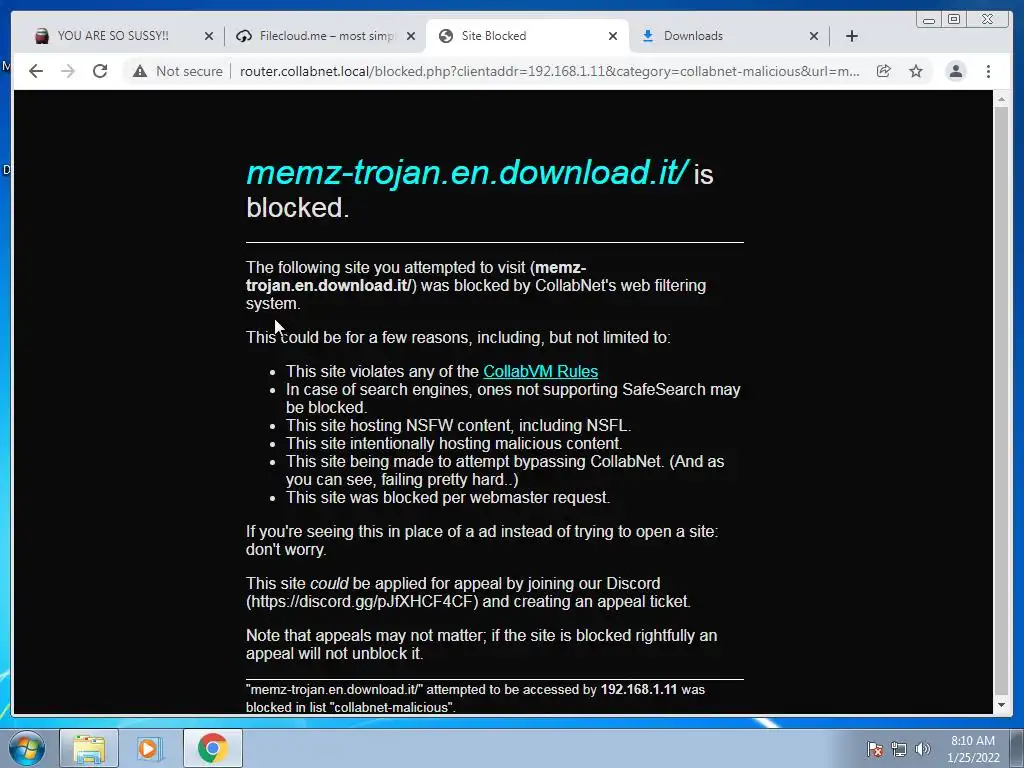The width and height of the screenshot is (1024, 768).
Task: Click the page scrollbar up arrow
Action: 1001,100
